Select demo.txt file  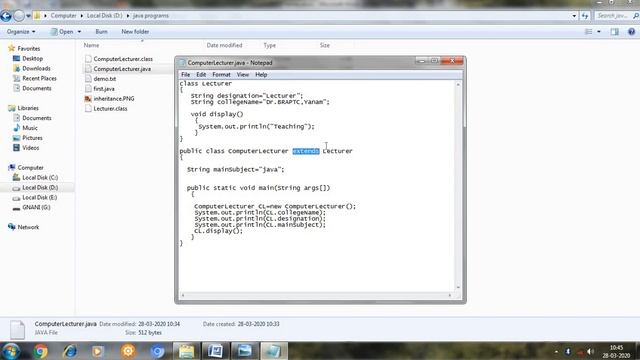tap(100, 79)
